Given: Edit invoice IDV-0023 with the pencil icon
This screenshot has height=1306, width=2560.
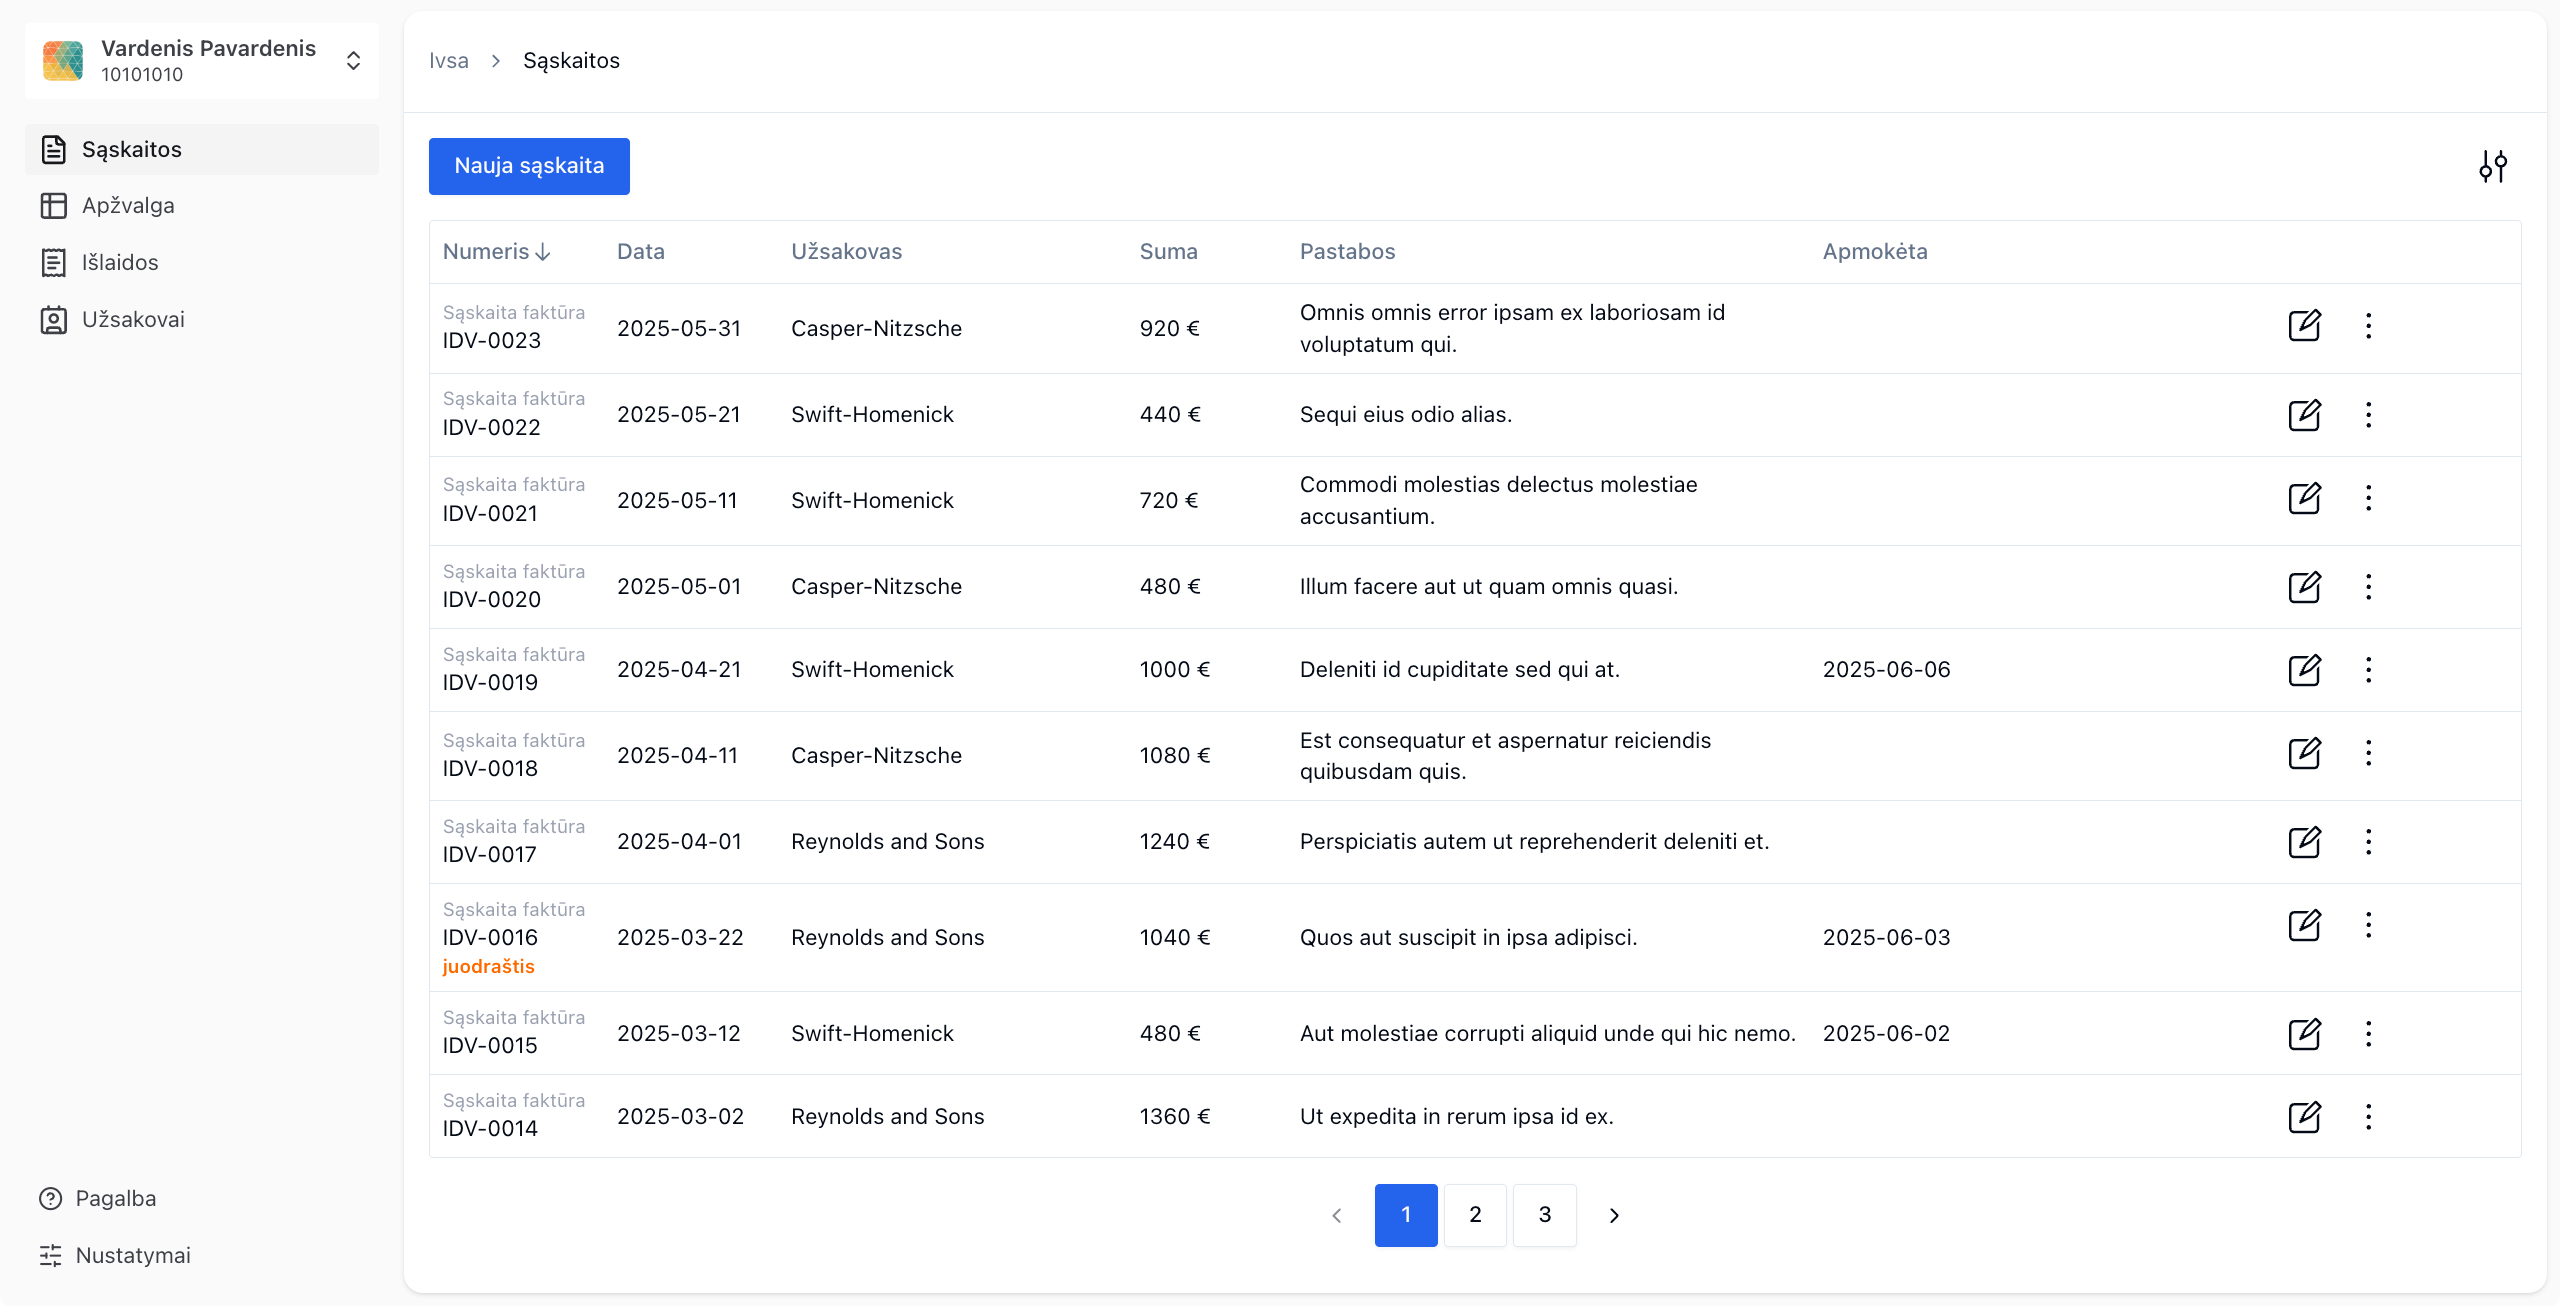Looking at the screenshot, I should [2305, 326].
